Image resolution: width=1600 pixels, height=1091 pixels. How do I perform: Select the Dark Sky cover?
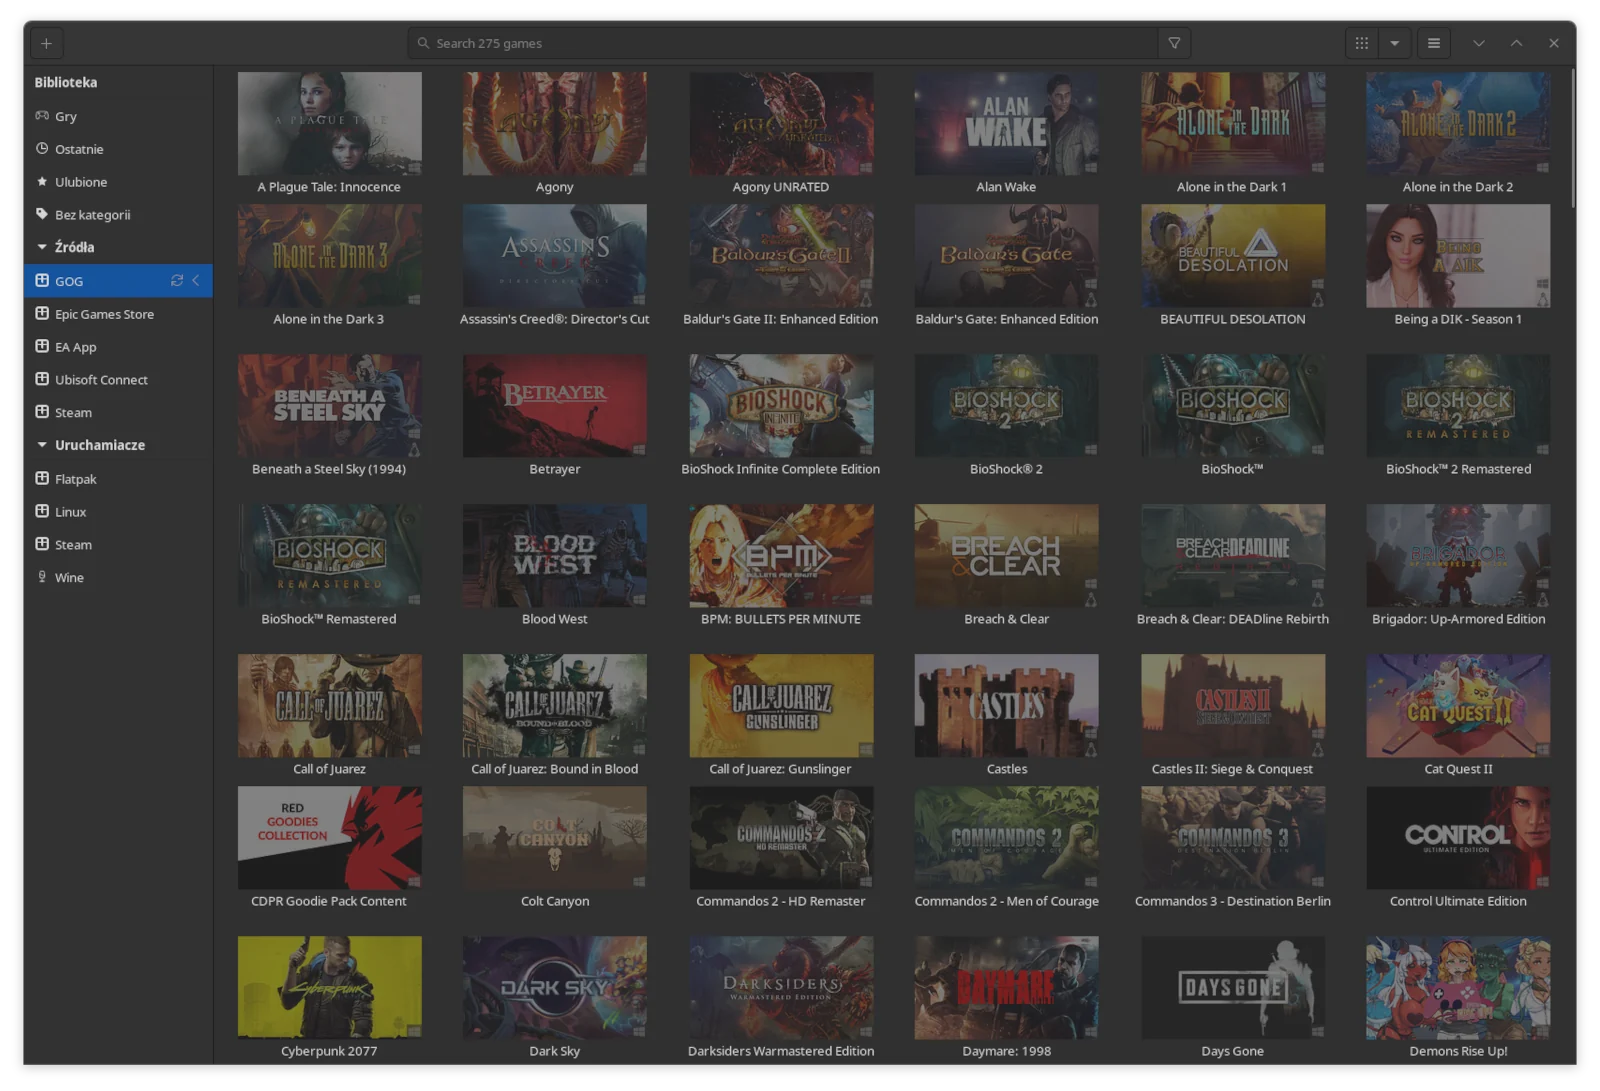pos(555,988)
